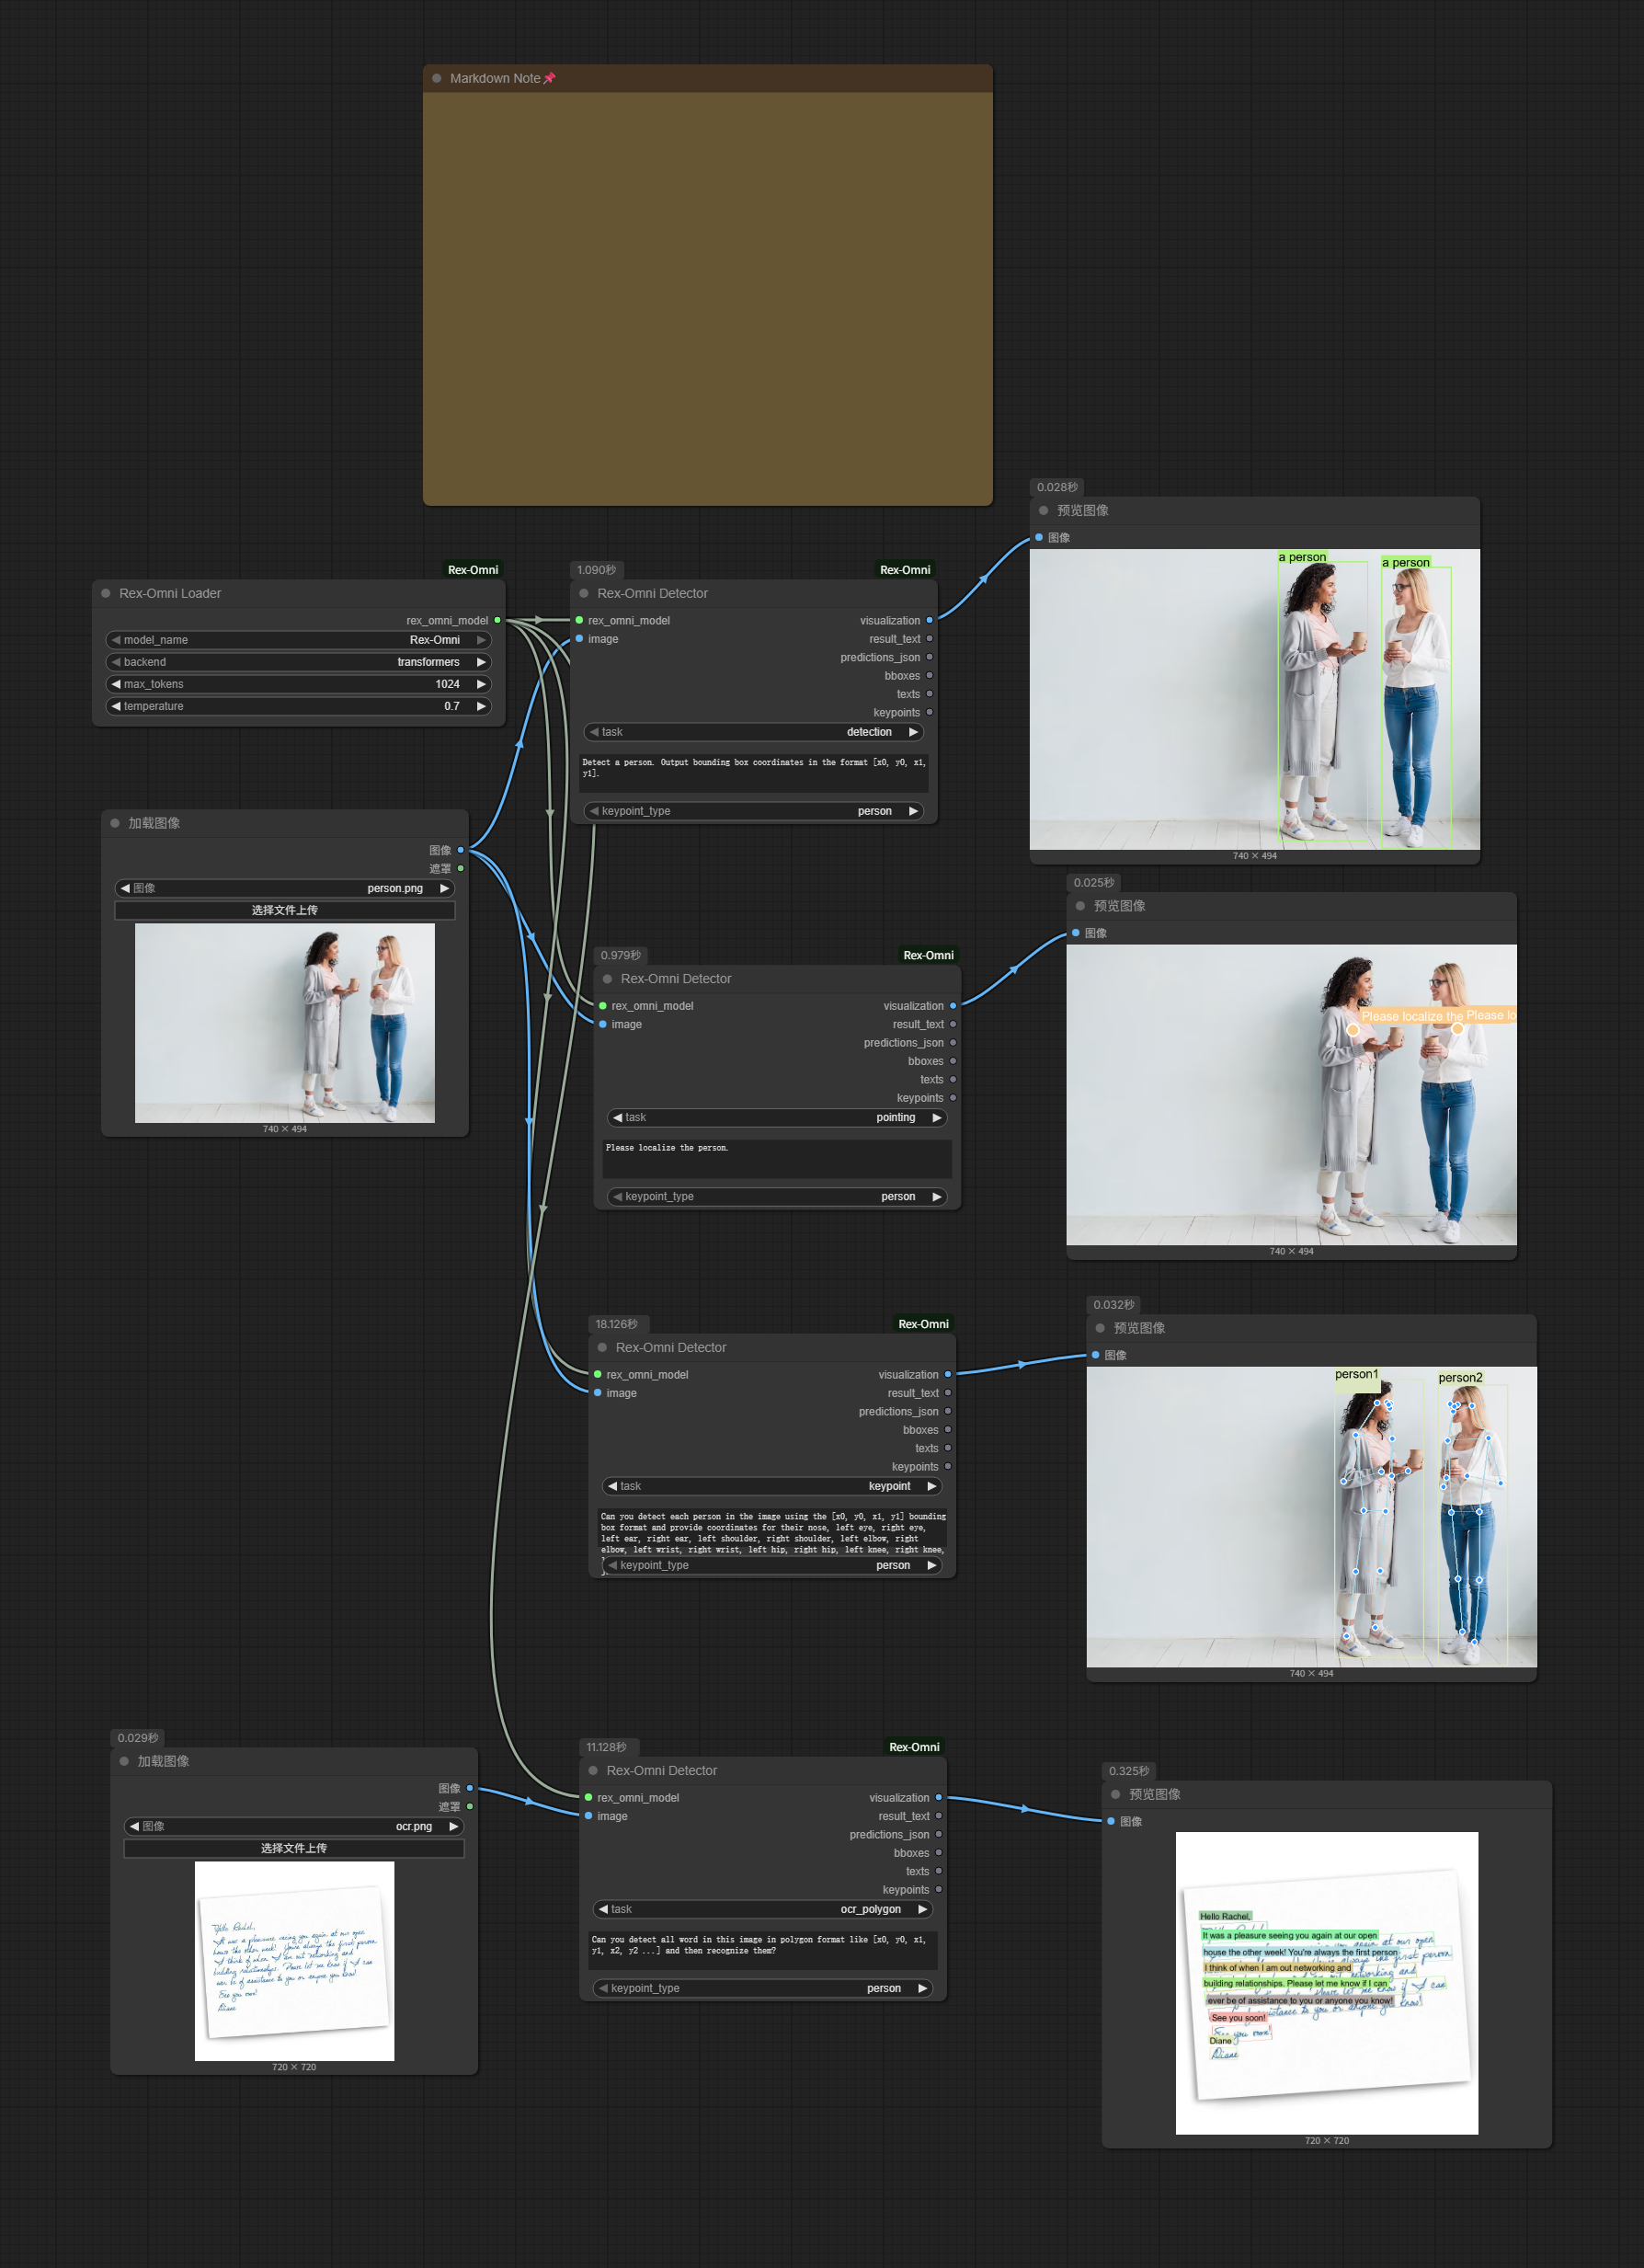Viewport: 1644px width, 2268px height.
Task: Click keypoints output port on pointing Detector
Action: click(x=953, y=1098)
